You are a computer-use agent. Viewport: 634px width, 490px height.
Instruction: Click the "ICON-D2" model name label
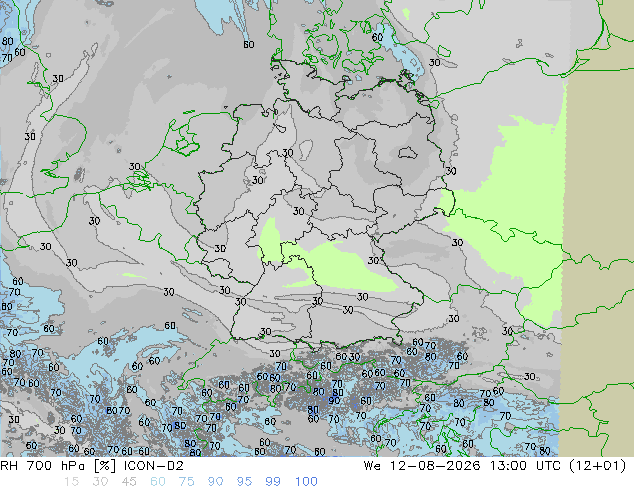[154, 466]
